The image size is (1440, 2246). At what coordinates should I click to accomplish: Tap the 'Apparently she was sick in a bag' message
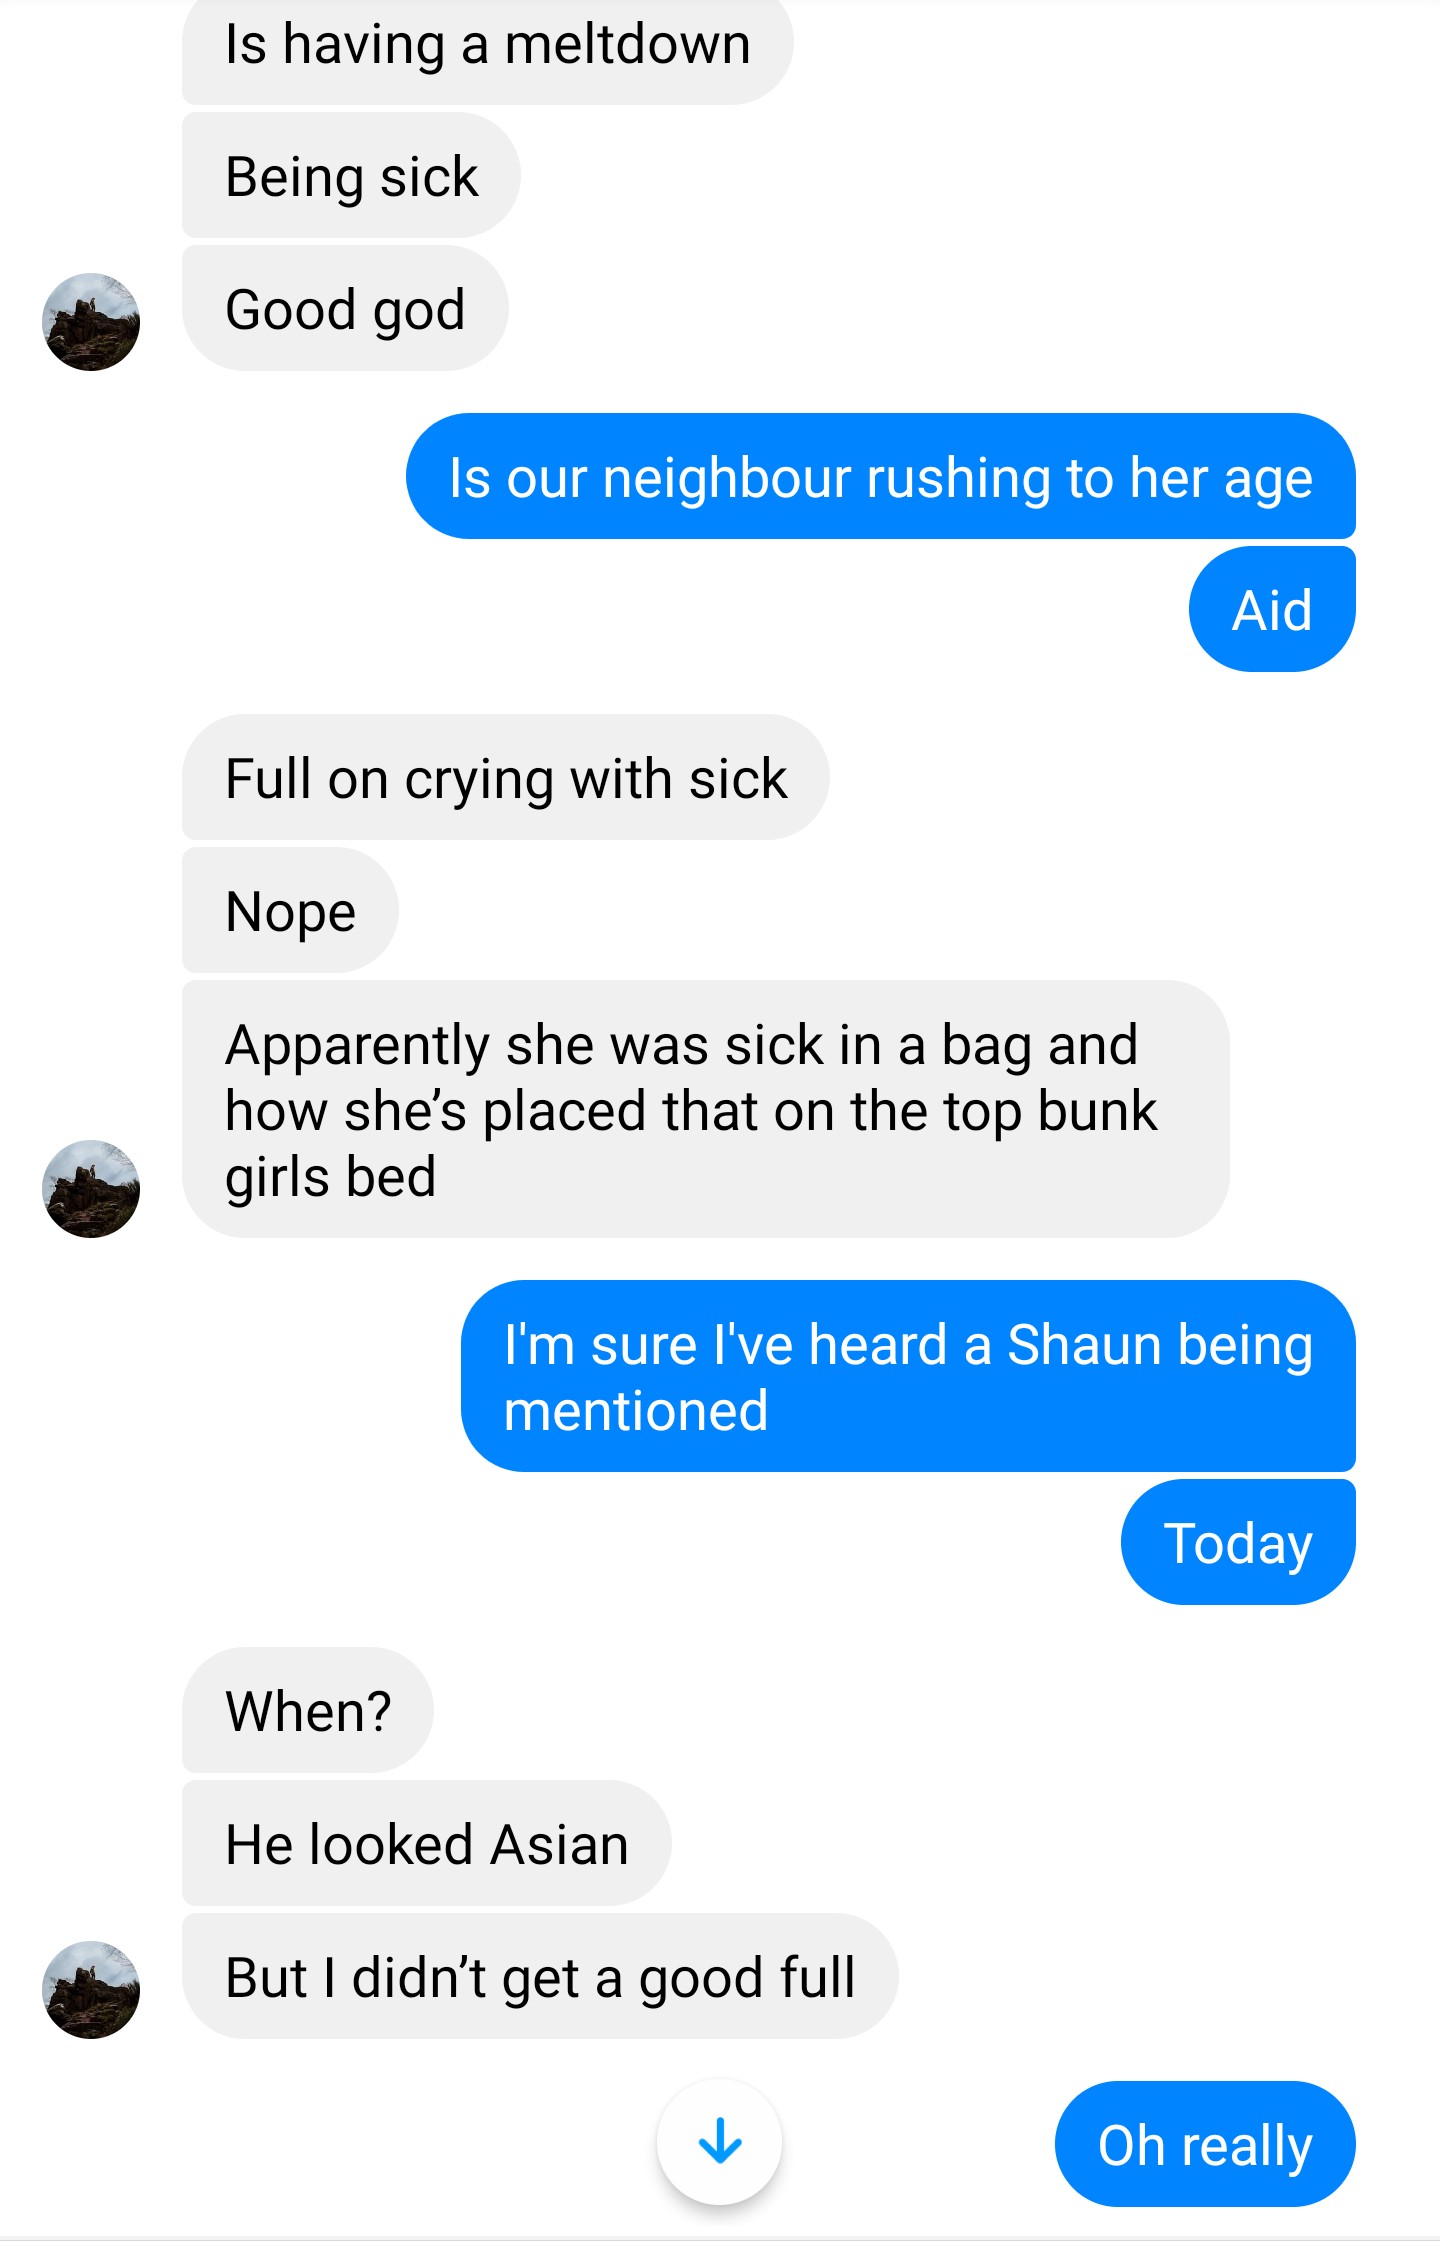[705, 1109]
